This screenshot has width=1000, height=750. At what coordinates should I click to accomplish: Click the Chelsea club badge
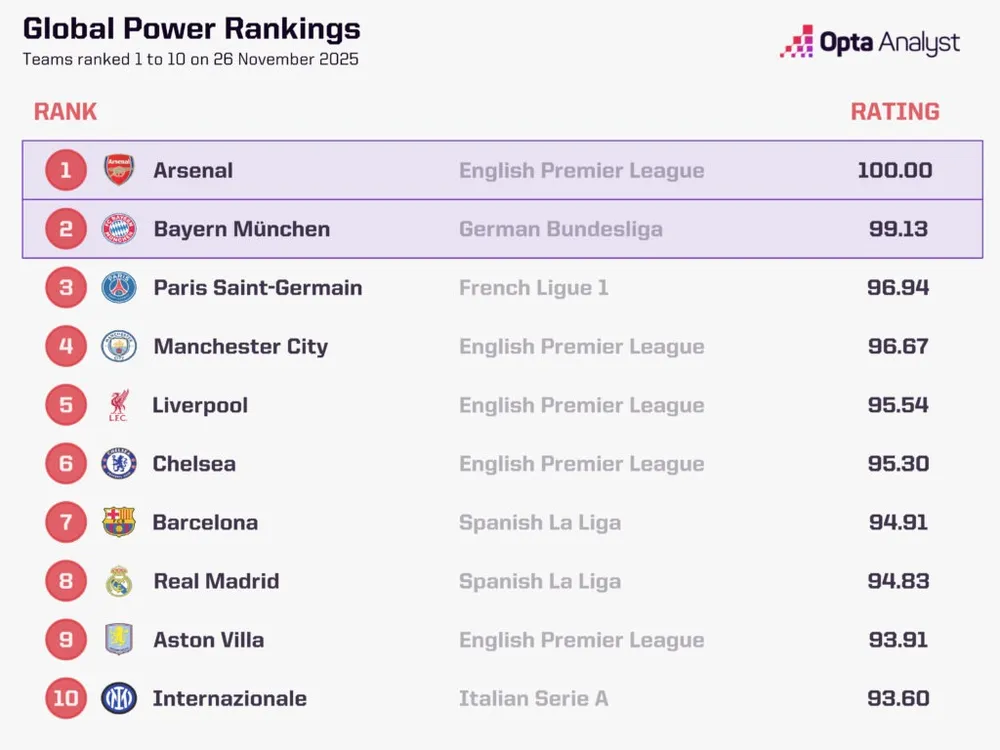point(119,464)
